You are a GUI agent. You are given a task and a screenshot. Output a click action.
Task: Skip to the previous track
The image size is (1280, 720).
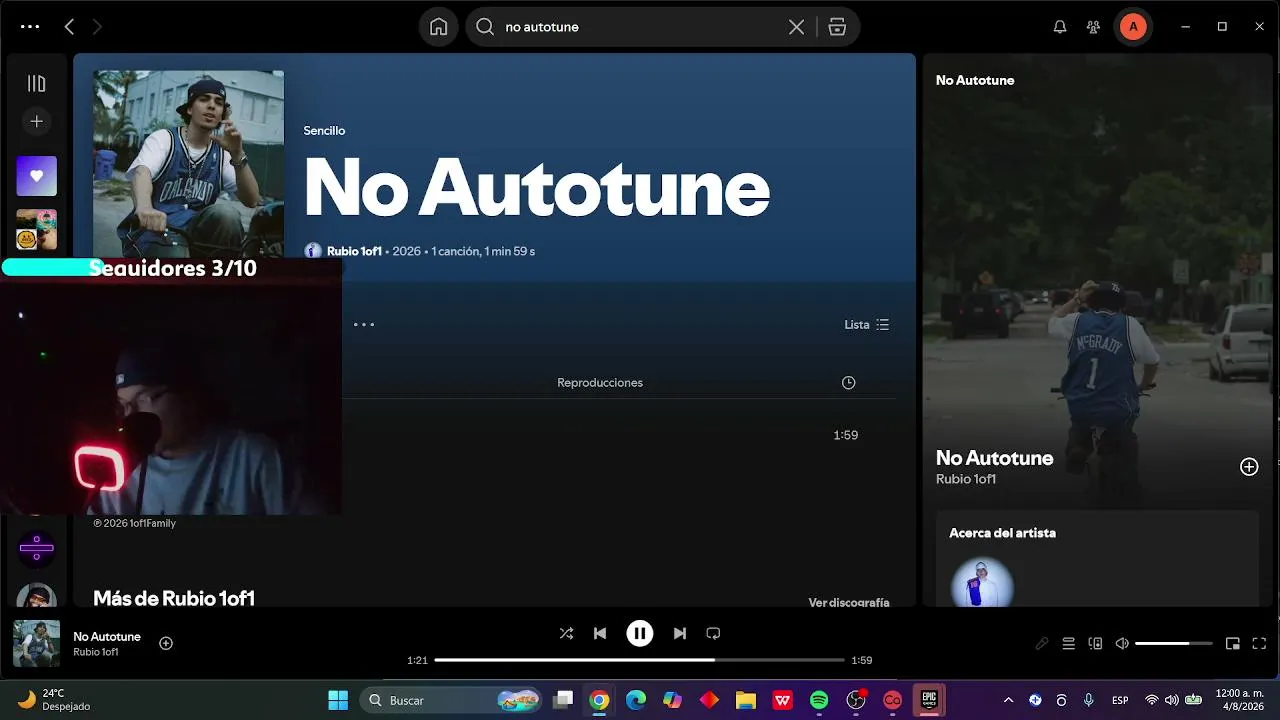(600, 633)
